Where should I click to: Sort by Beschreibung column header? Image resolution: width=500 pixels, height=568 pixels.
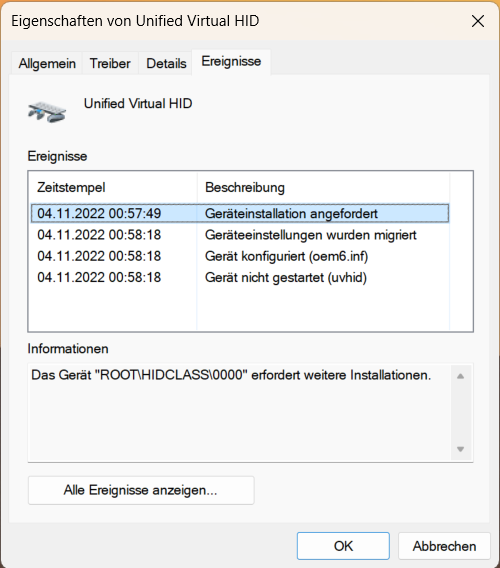(324, 187)
